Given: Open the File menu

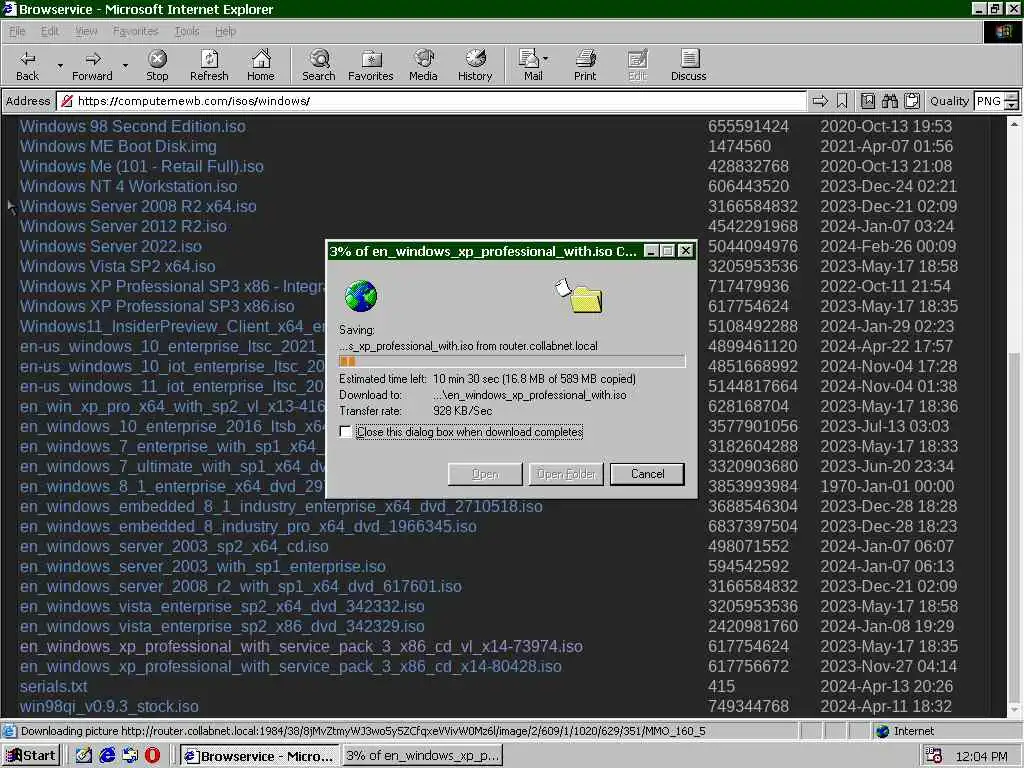Looking at the screenshot, I should (17, 31).
